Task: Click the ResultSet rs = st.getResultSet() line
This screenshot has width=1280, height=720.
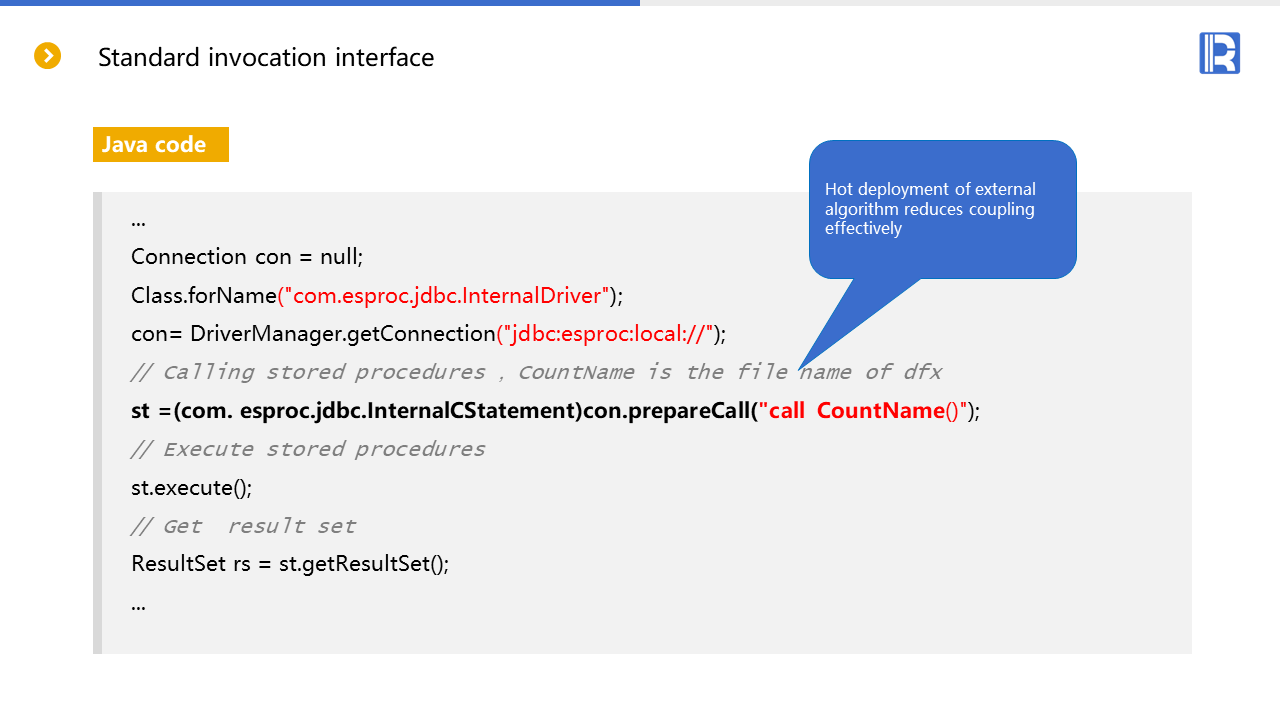Action: pyautogui.click(x=290, y=564)
